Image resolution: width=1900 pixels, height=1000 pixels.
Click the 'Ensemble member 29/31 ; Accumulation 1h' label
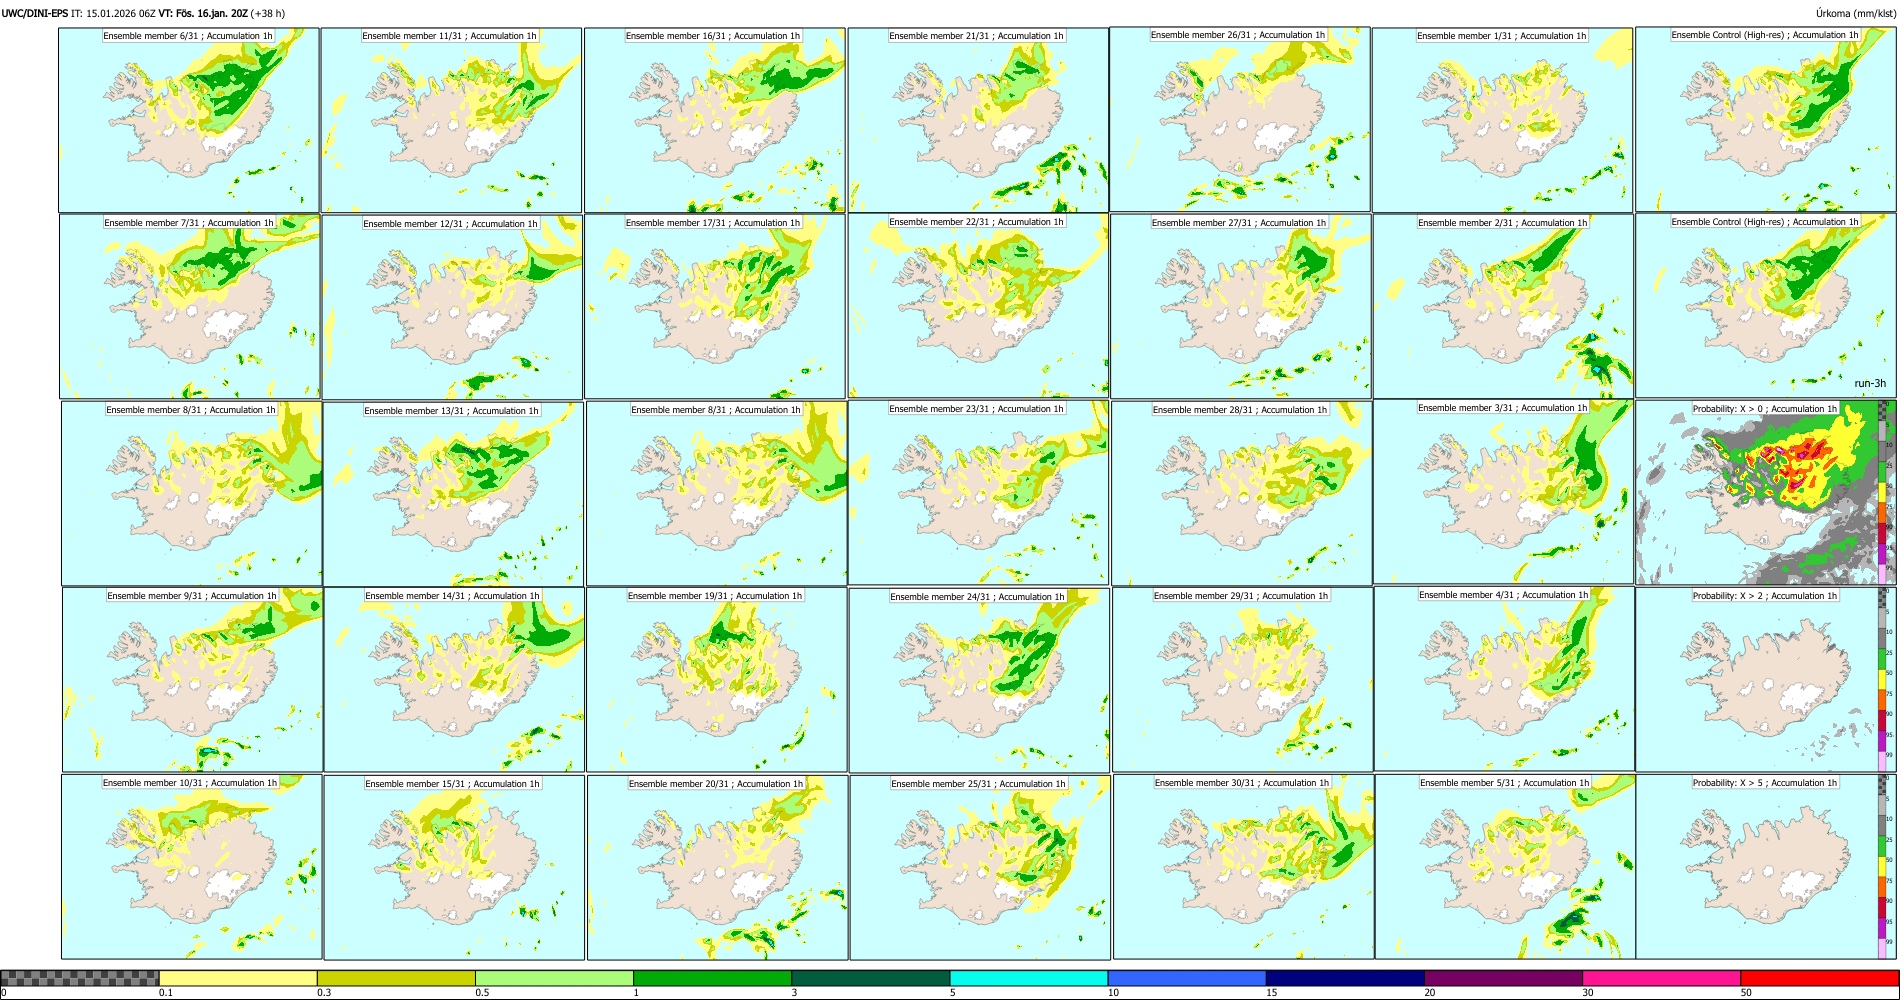(1241, 596)
